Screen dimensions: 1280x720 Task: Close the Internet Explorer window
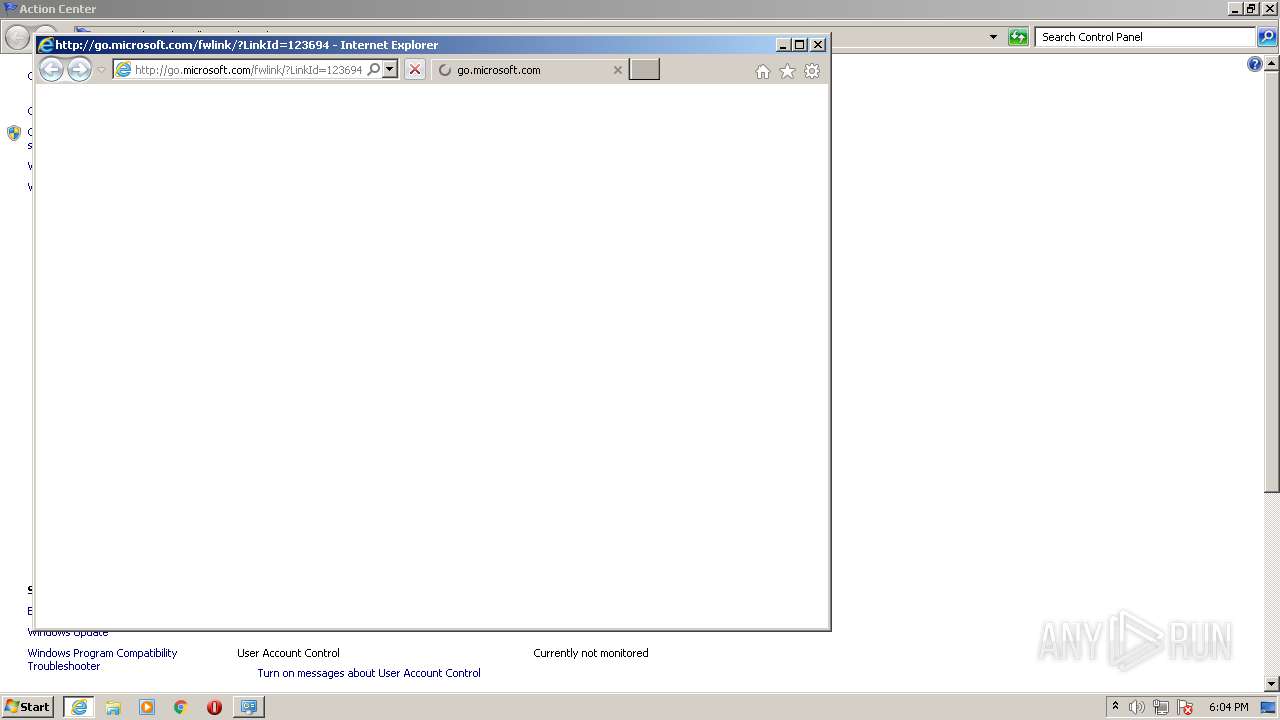[x=818, y=45]
